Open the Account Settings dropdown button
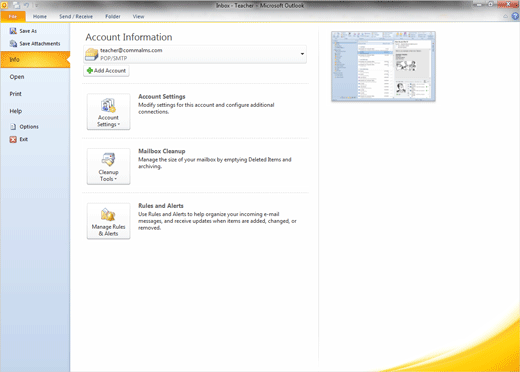The height and width of the screenshot is (372, 520). tap(108, 112)
